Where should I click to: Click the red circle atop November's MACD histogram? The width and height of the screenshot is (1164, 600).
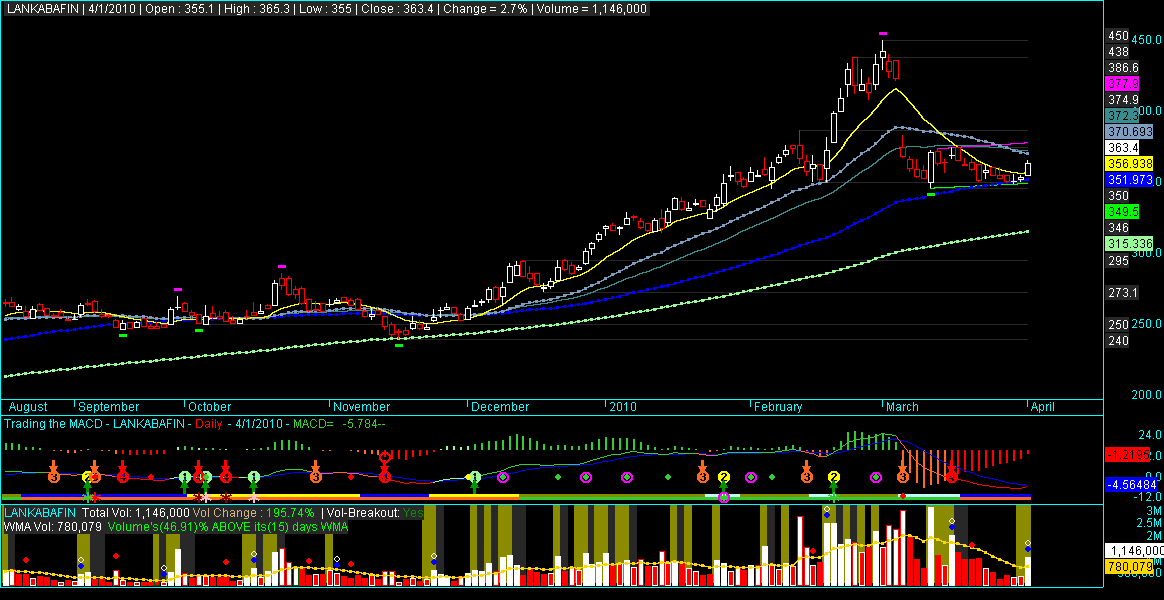click(x=385, y=457)
